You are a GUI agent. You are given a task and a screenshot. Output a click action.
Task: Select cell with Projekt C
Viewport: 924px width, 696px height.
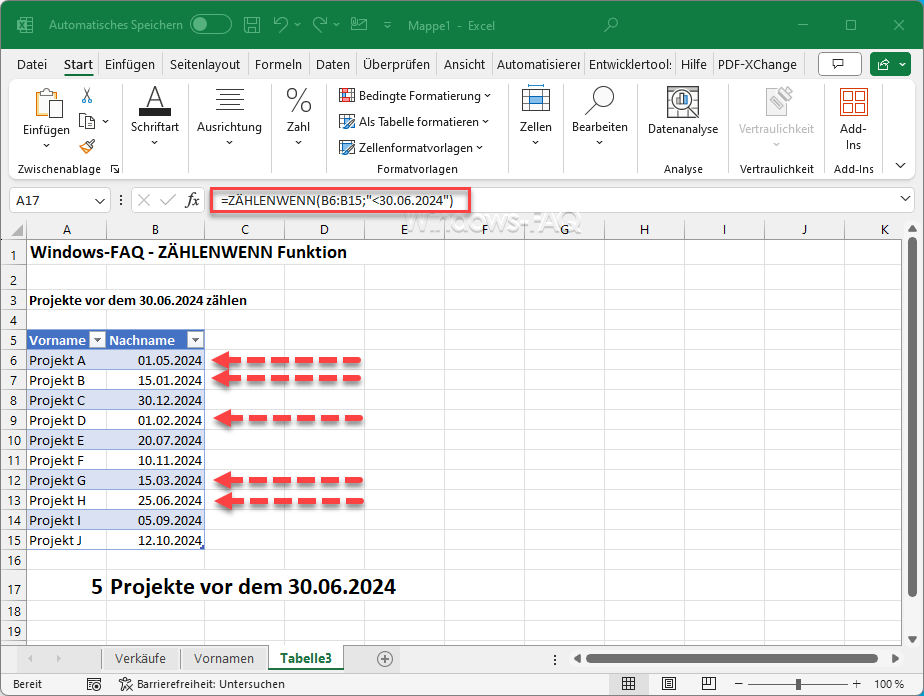[x=67, y=400]
